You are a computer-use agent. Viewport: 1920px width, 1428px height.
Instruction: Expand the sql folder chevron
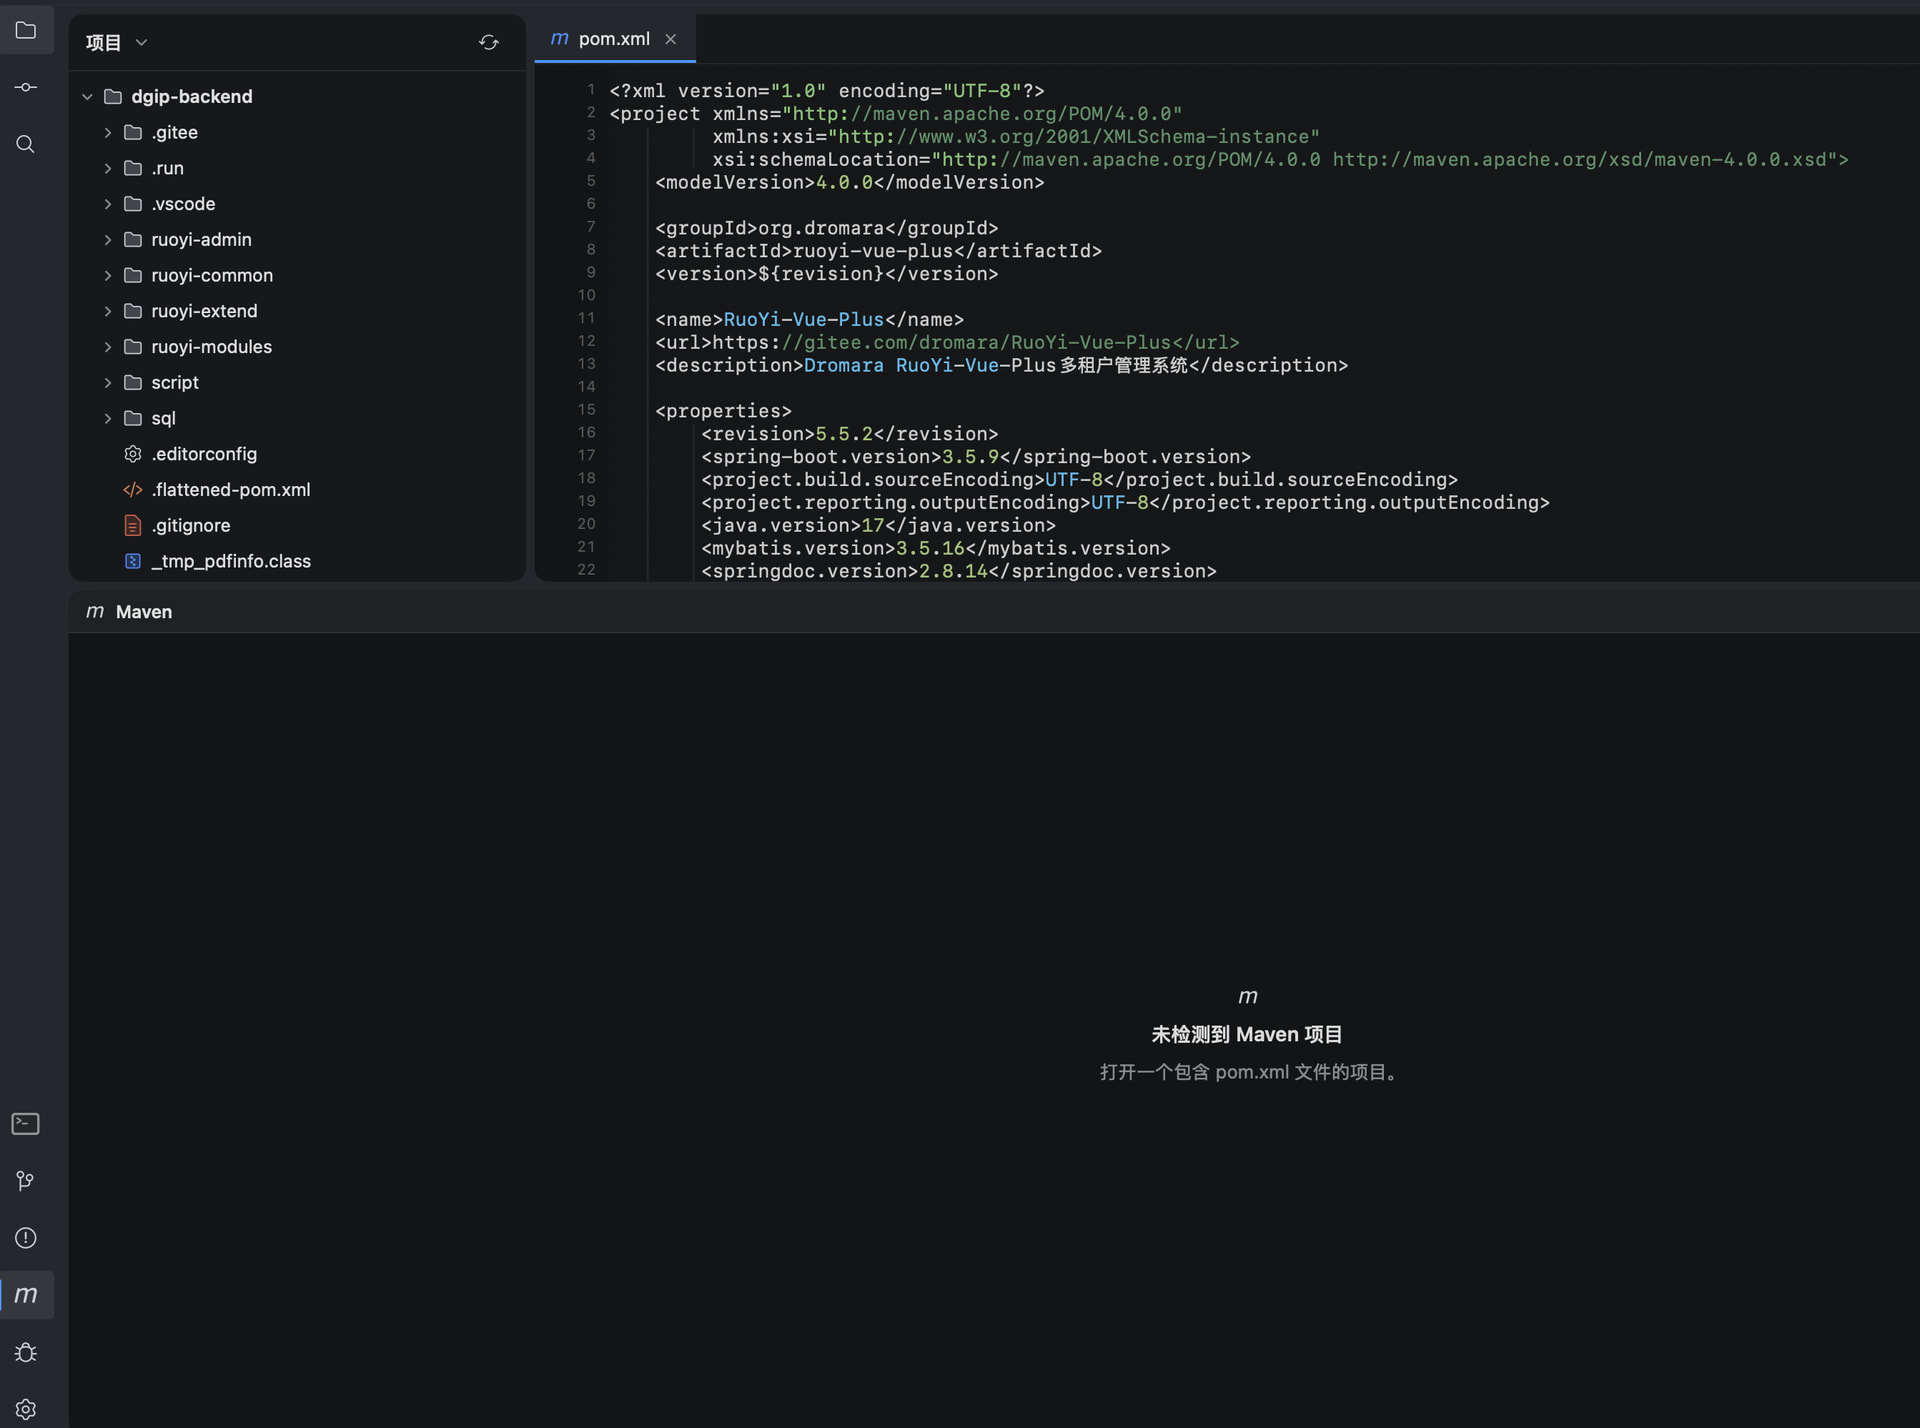click(x=108, y=418)
